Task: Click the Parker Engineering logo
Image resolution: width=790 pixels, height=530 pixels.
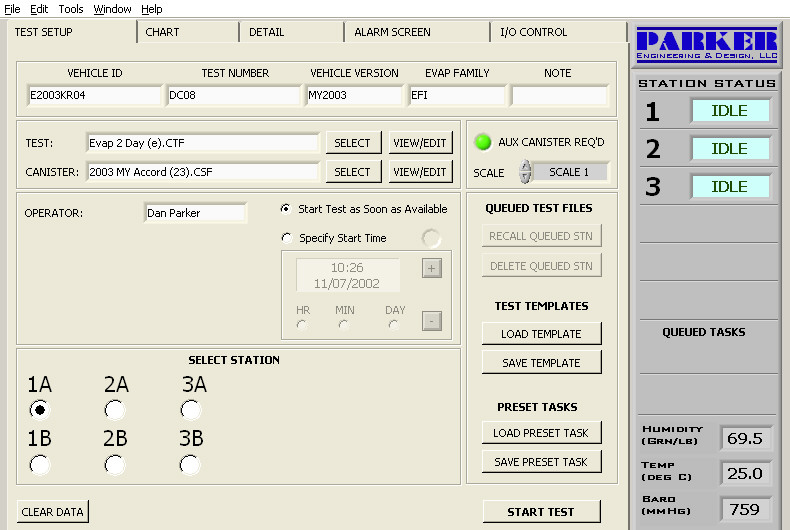Action: pyautogui.click(x=707, y=46)
